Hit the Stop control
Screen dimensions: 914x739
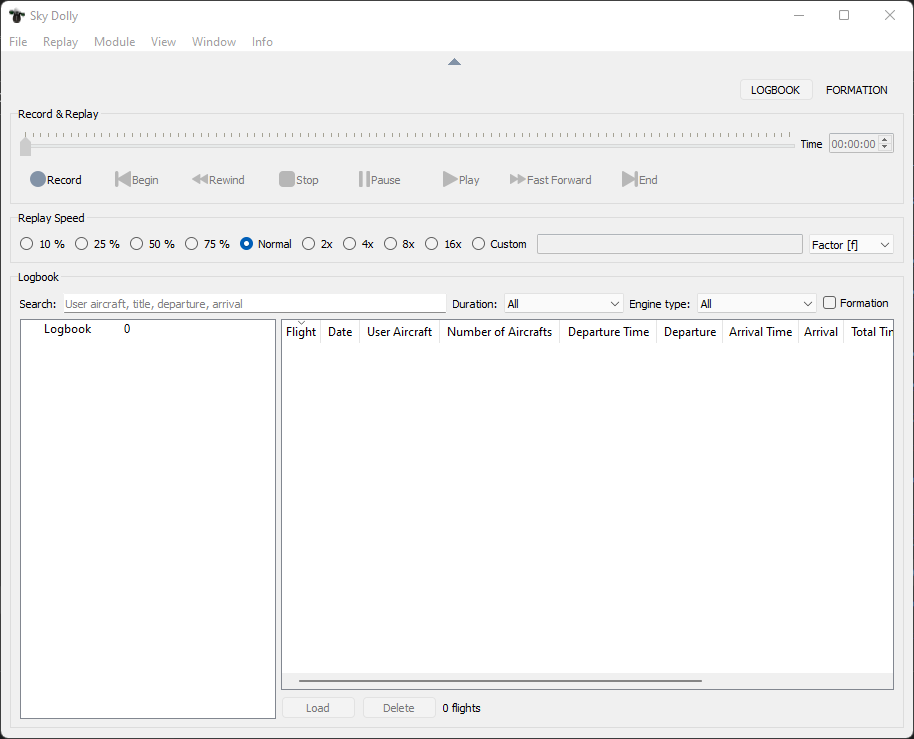(298, 180)
